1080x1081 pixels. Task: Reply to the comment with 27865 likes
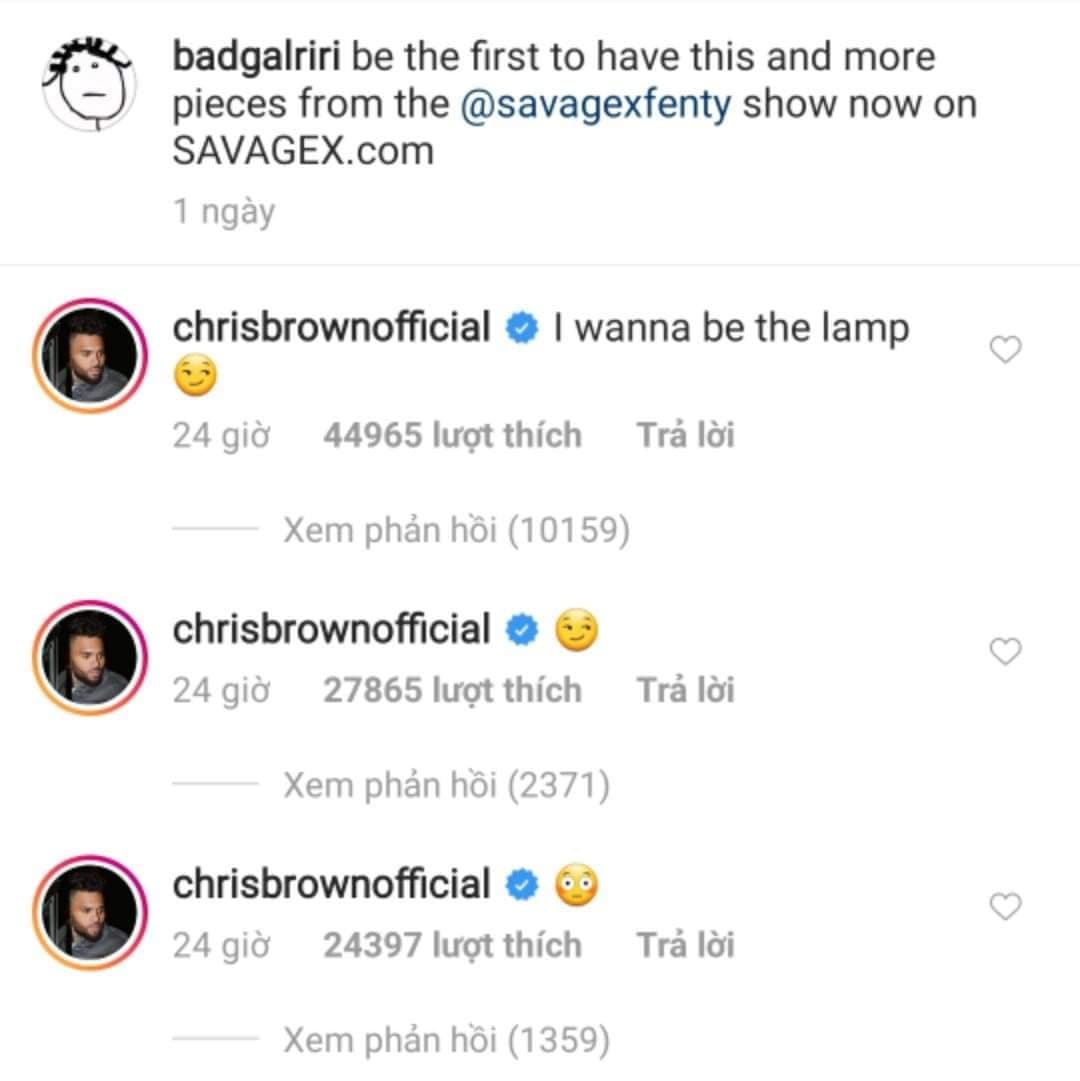pyautogui.click(x=685, y=691)
